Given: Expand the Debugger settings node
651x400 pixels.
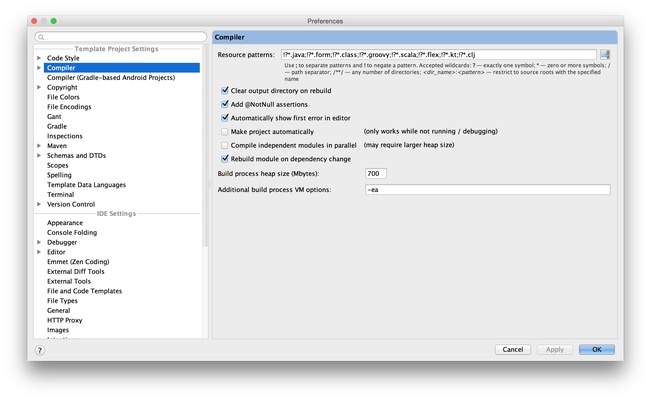Looking at the screenshot, I should pos(39,242).
